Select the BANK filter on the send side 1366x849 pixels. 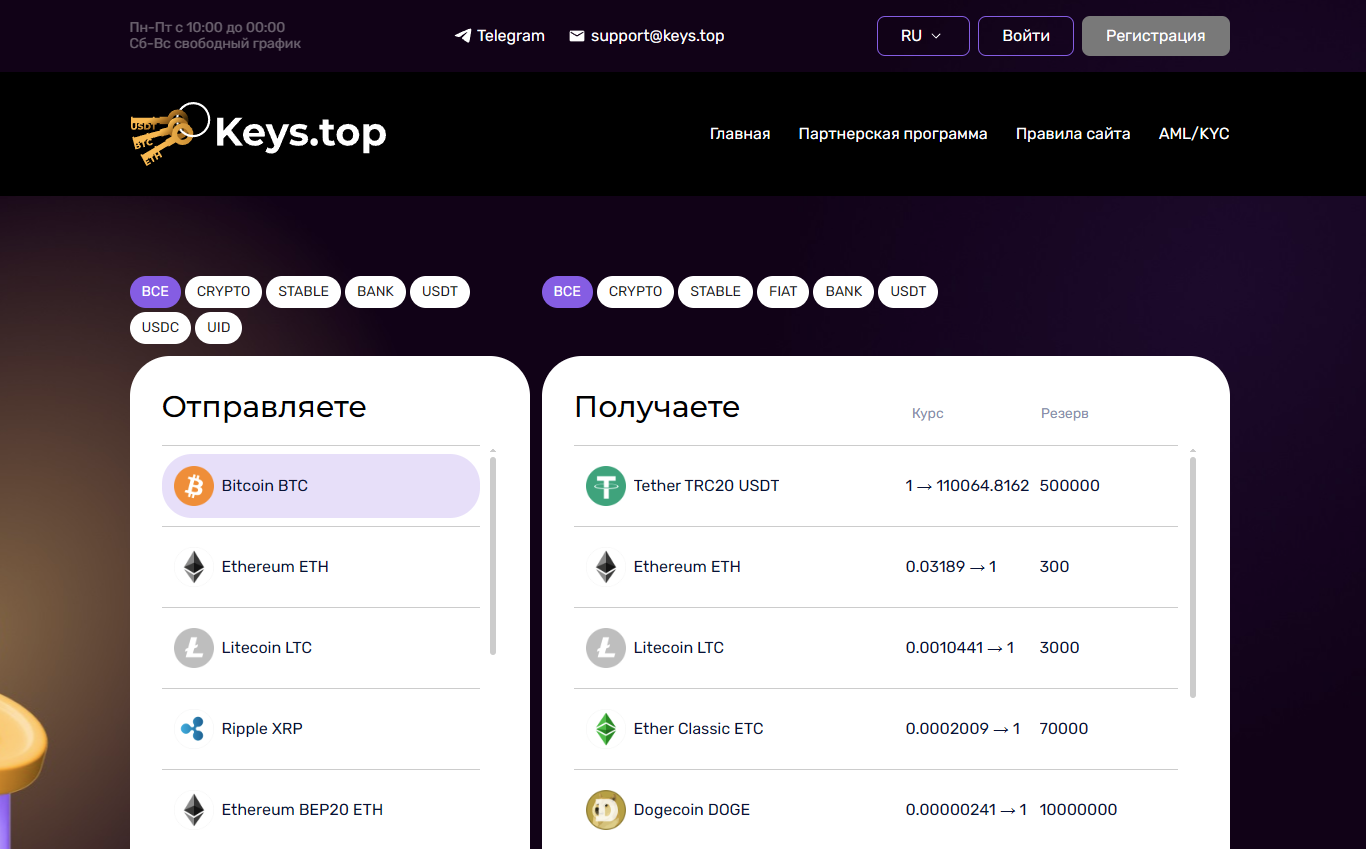point(376,292)
